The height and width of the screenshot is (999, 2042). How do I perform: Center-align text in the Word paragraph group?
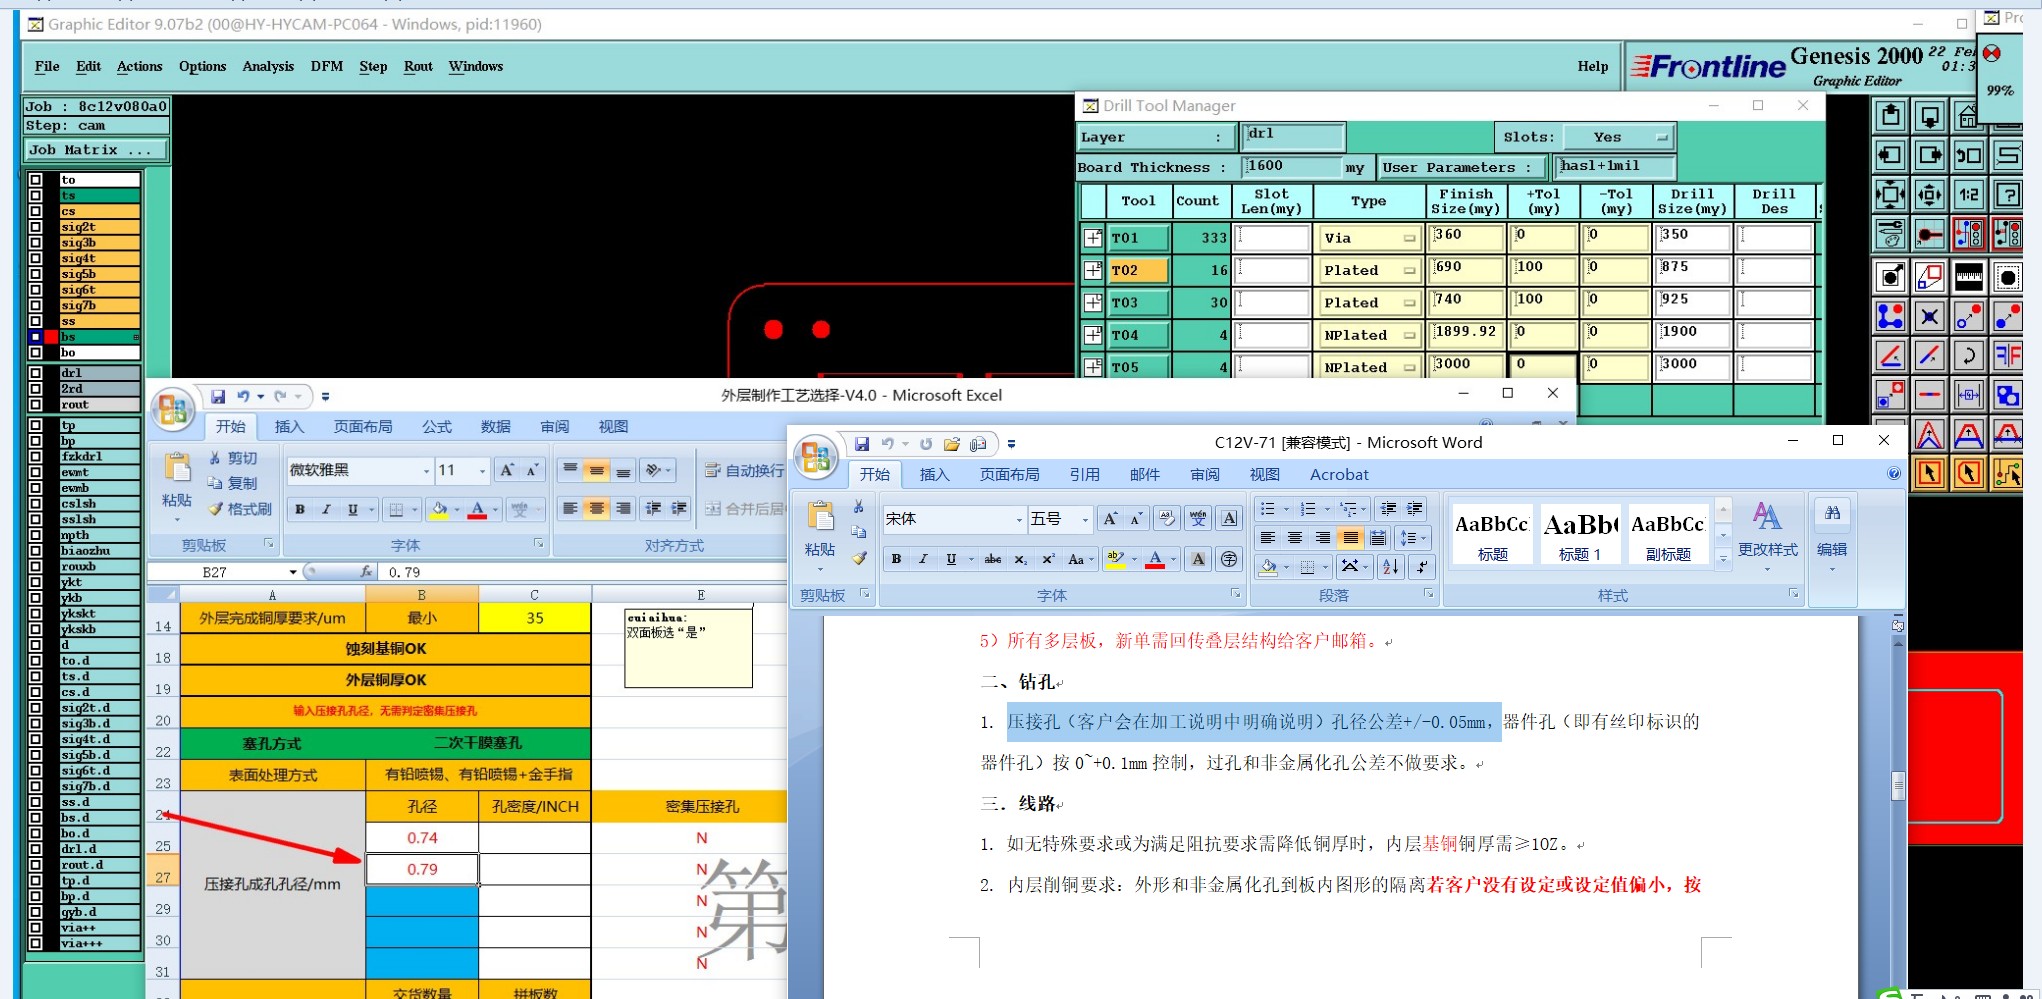pos(1295,538)
